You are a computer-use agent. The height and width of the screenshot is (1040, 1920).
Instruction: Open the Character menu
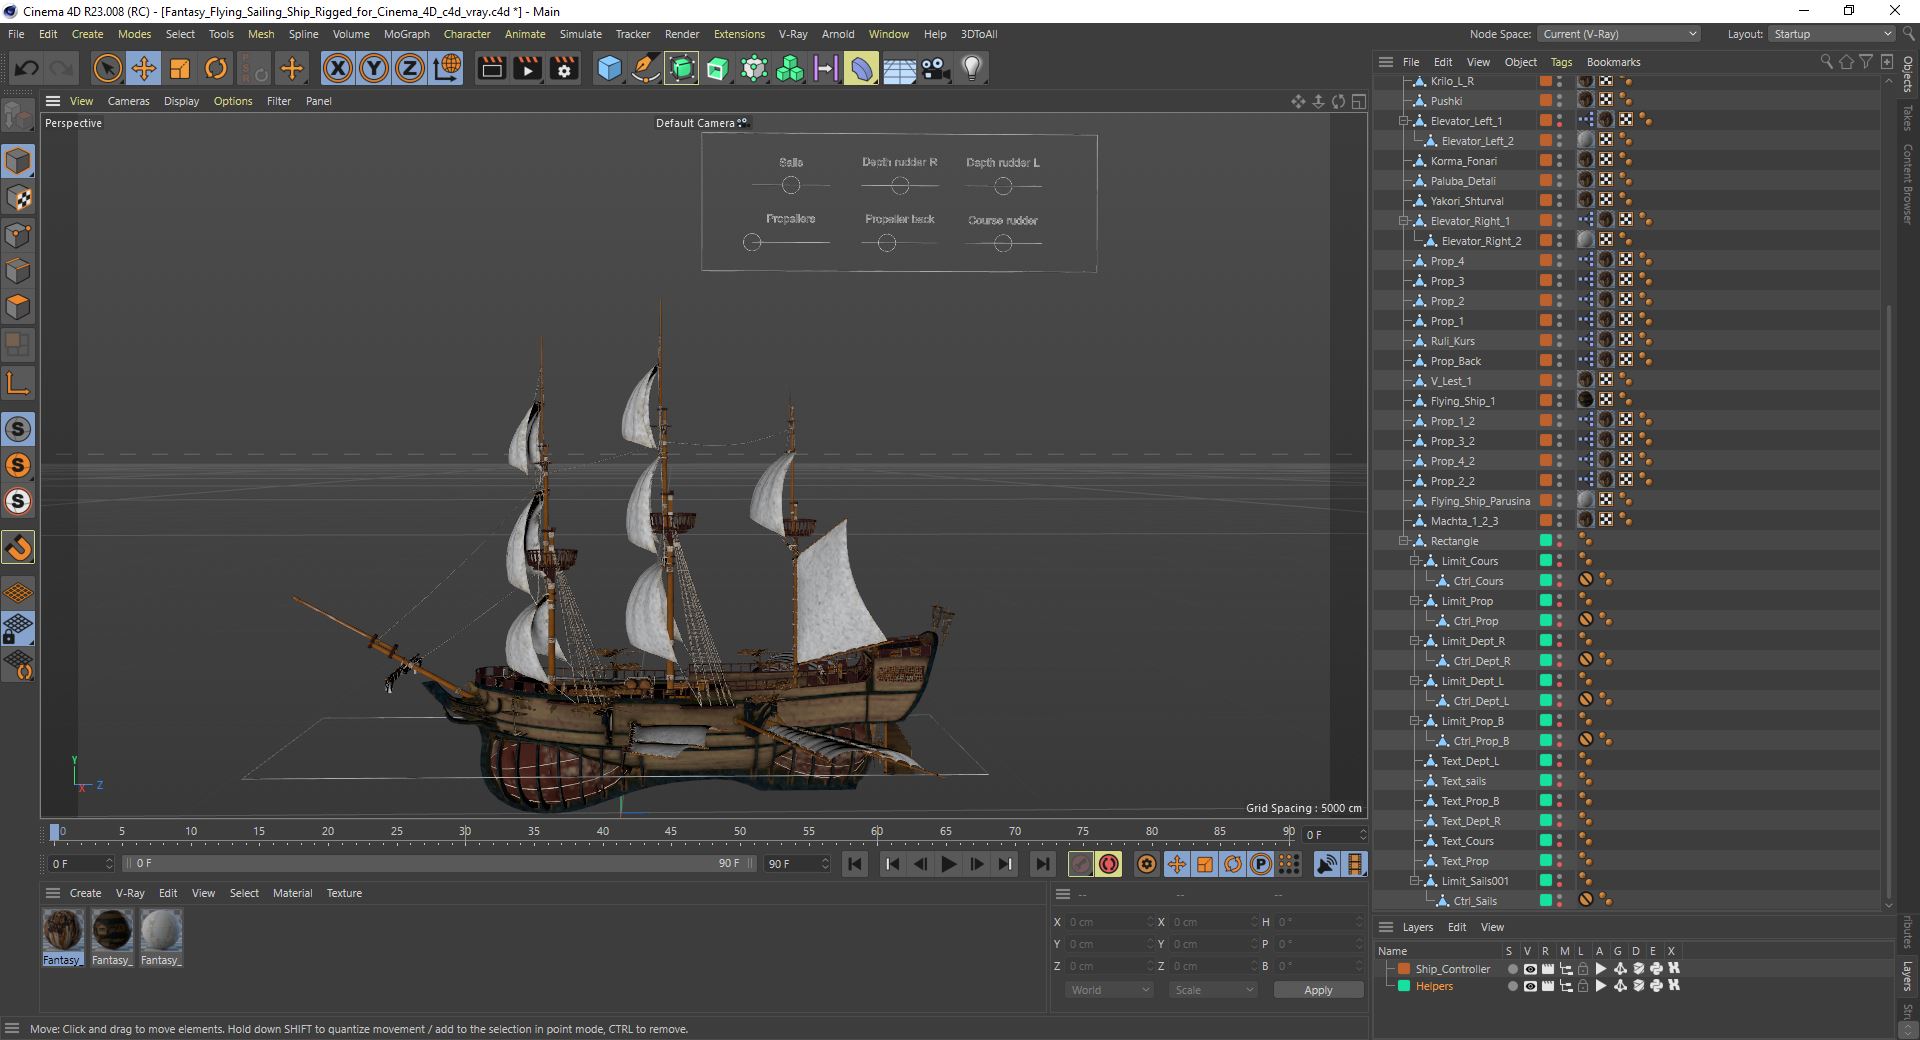click(x=467, y=34)
